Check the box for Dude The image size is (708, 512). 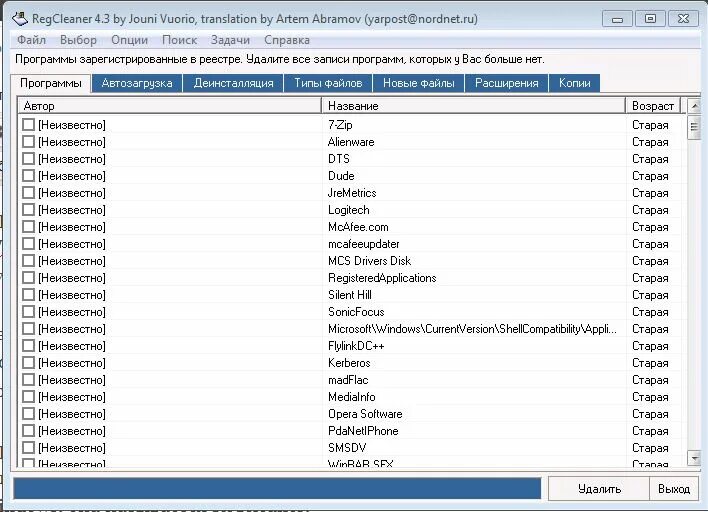28,176
